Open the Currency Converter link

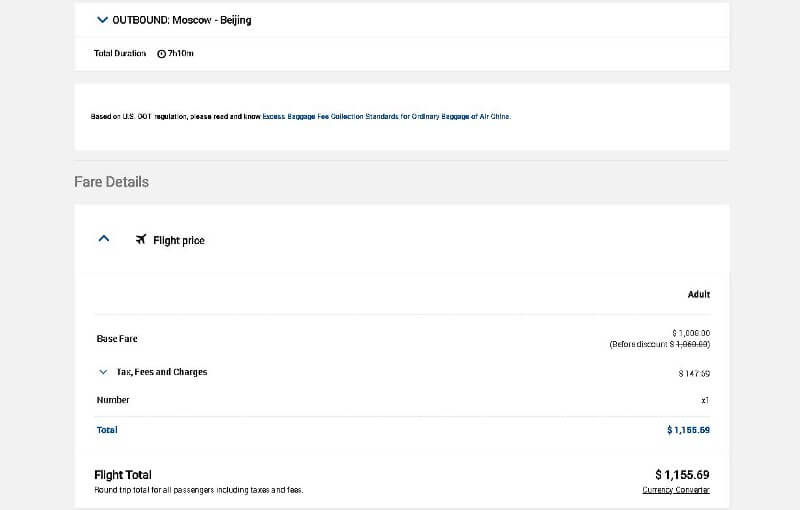(x=676, y=490)
